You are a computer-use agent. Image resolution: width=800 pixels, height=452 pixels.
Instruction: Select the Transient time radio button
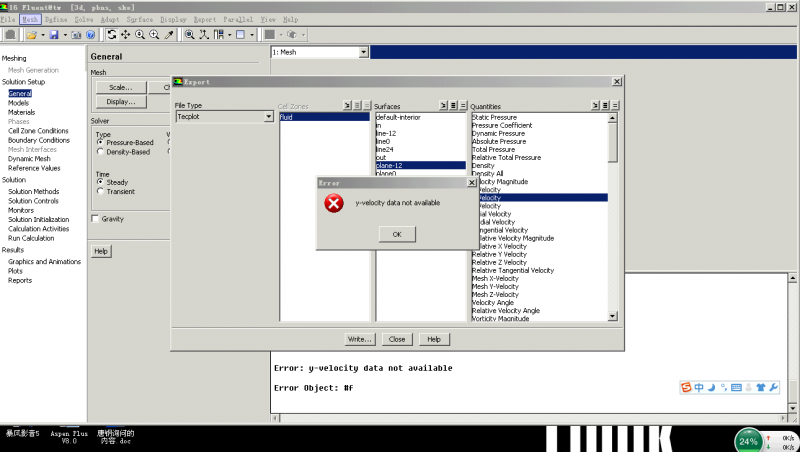[100, 191]
